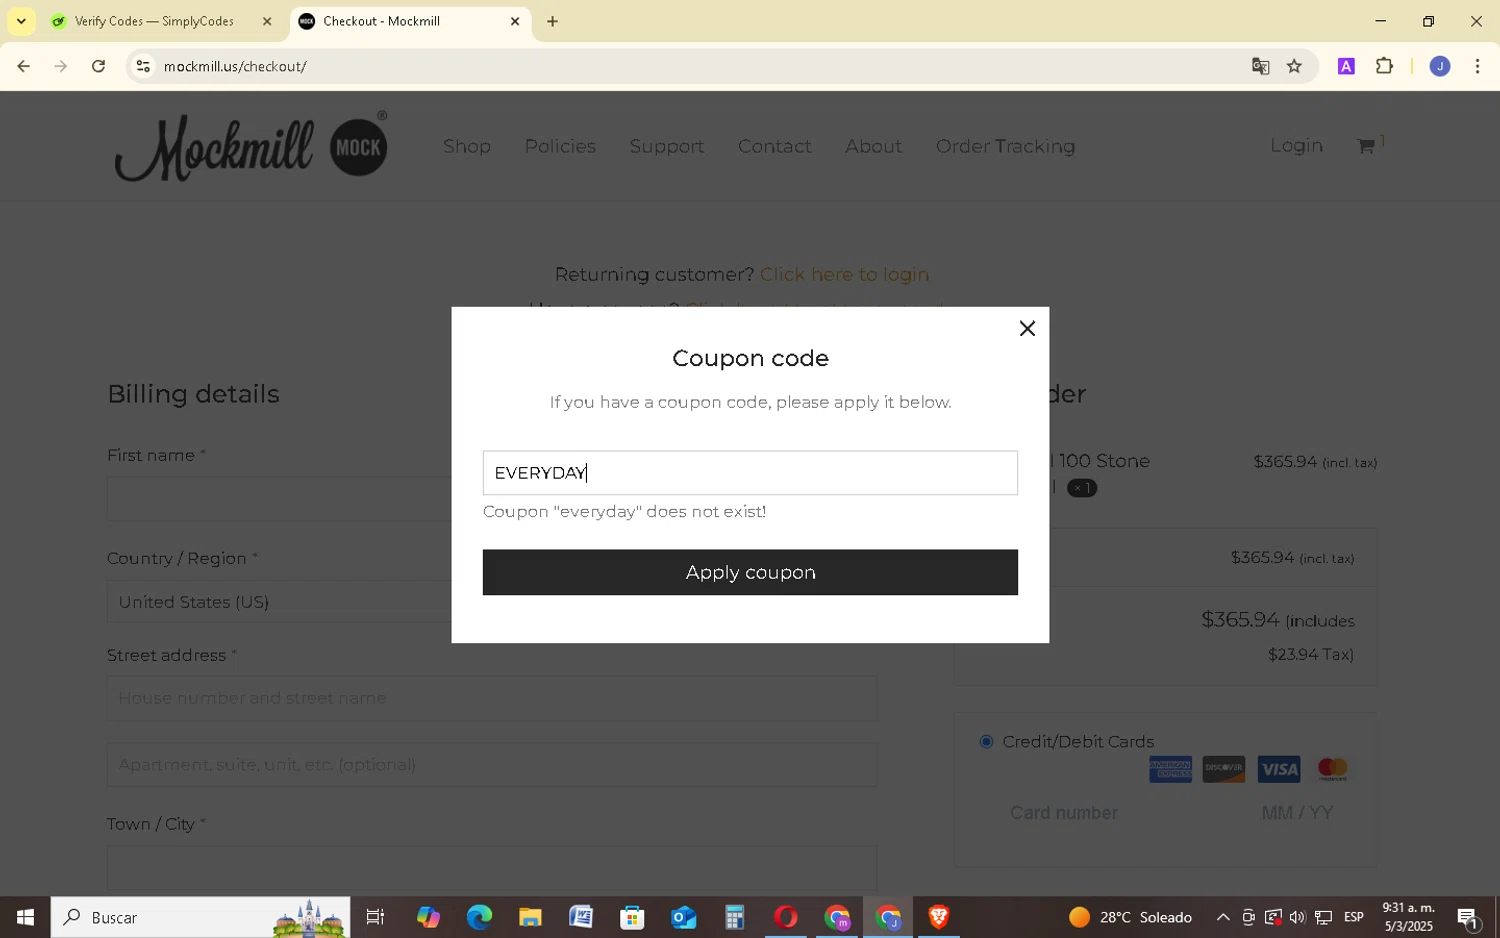Select Credit/Debit Cards payment option
Viewport: 1500px width, 938px height.
click(x=986, y=742)
